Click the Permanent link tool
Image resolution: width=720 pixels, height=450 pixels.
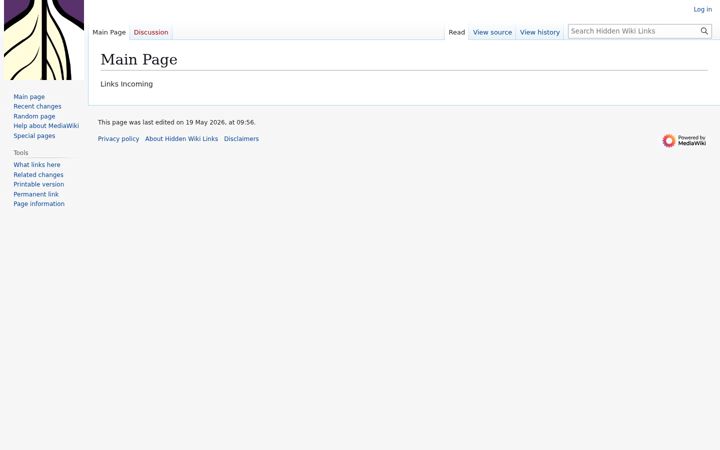point(36,194)
